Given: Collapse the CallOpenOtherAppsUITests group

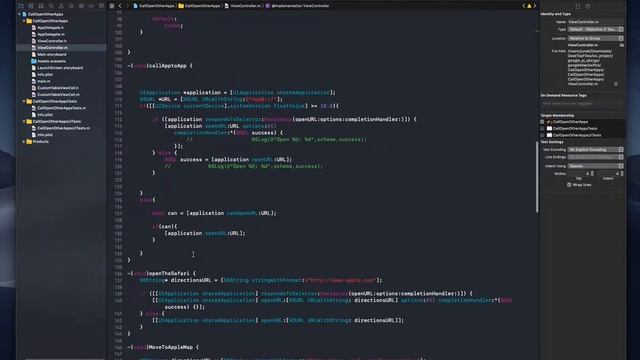Looking at the screenshot, I should [24, 121].
